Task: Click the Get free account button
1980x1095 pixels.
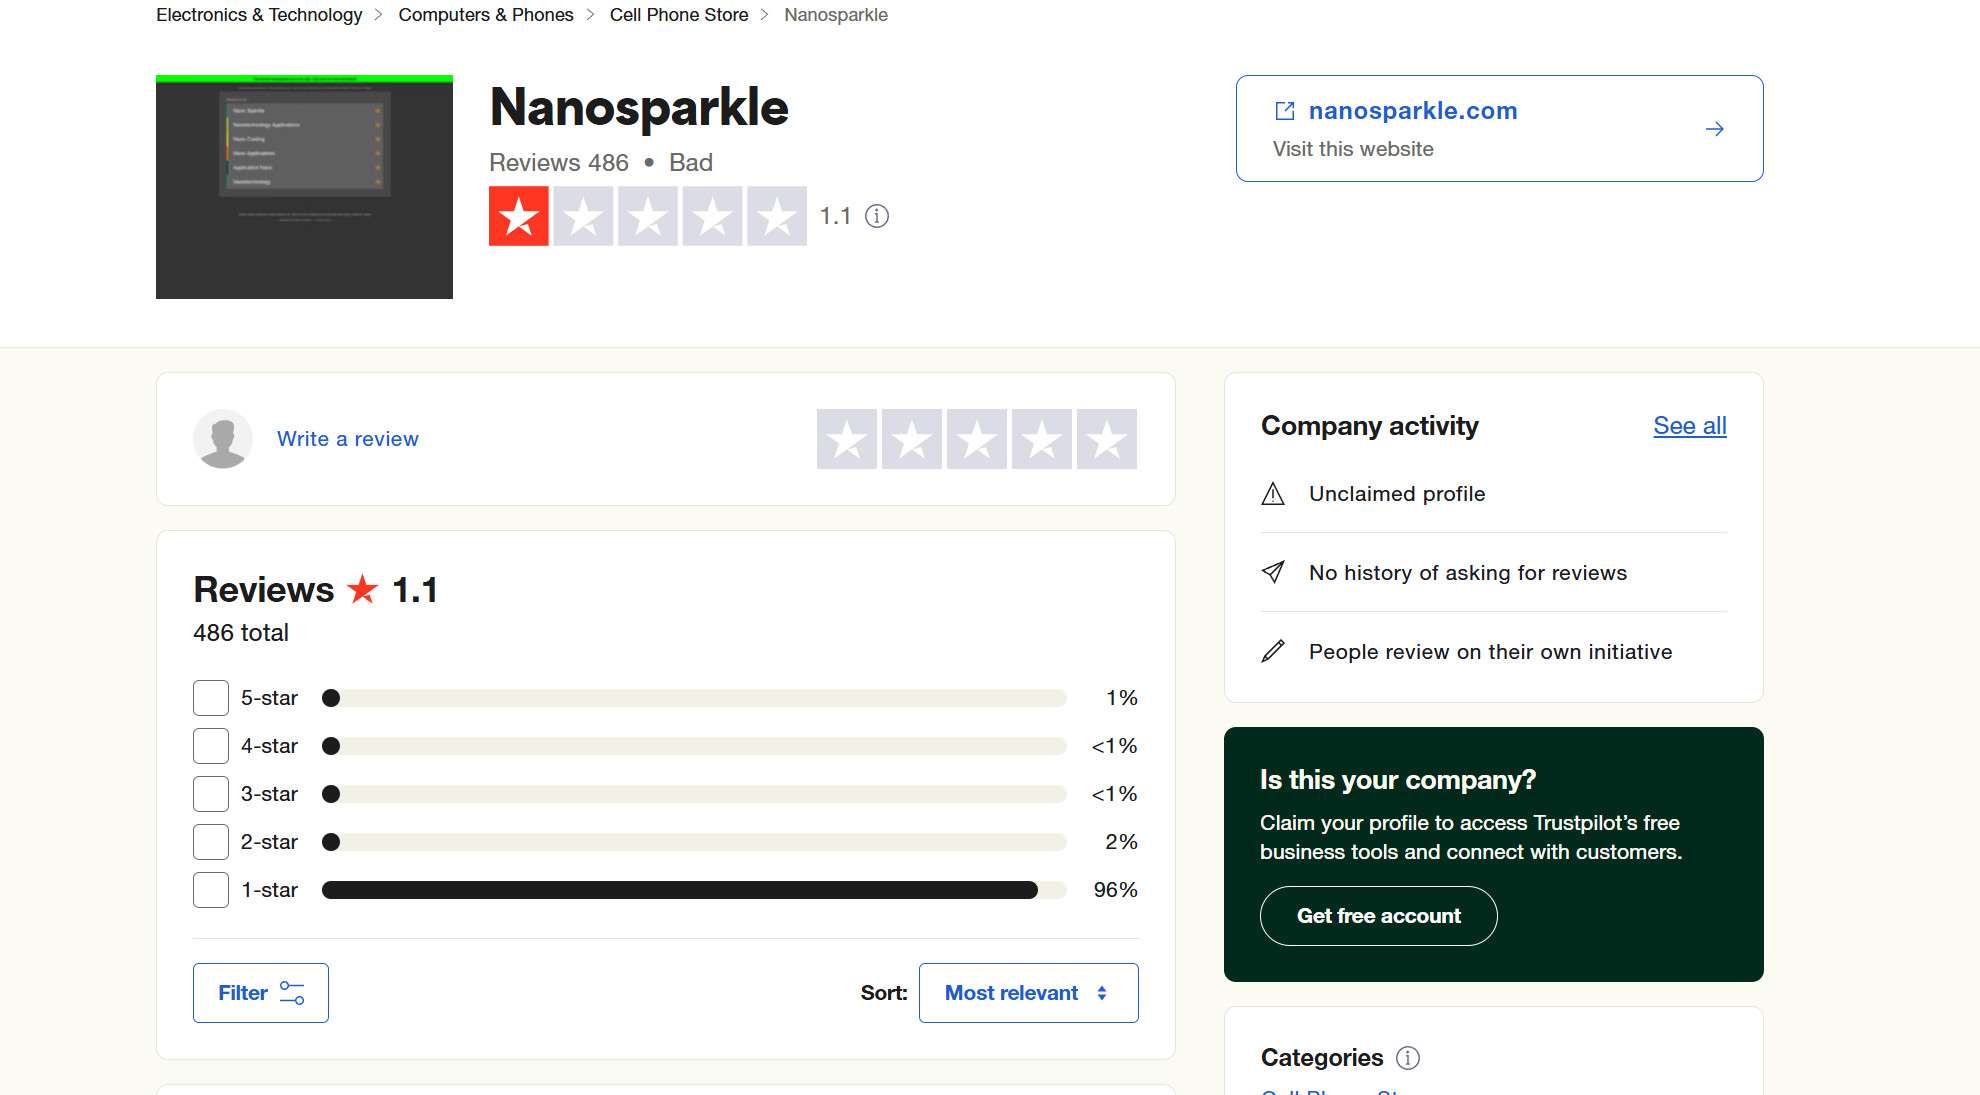Action: [1378, 915]
